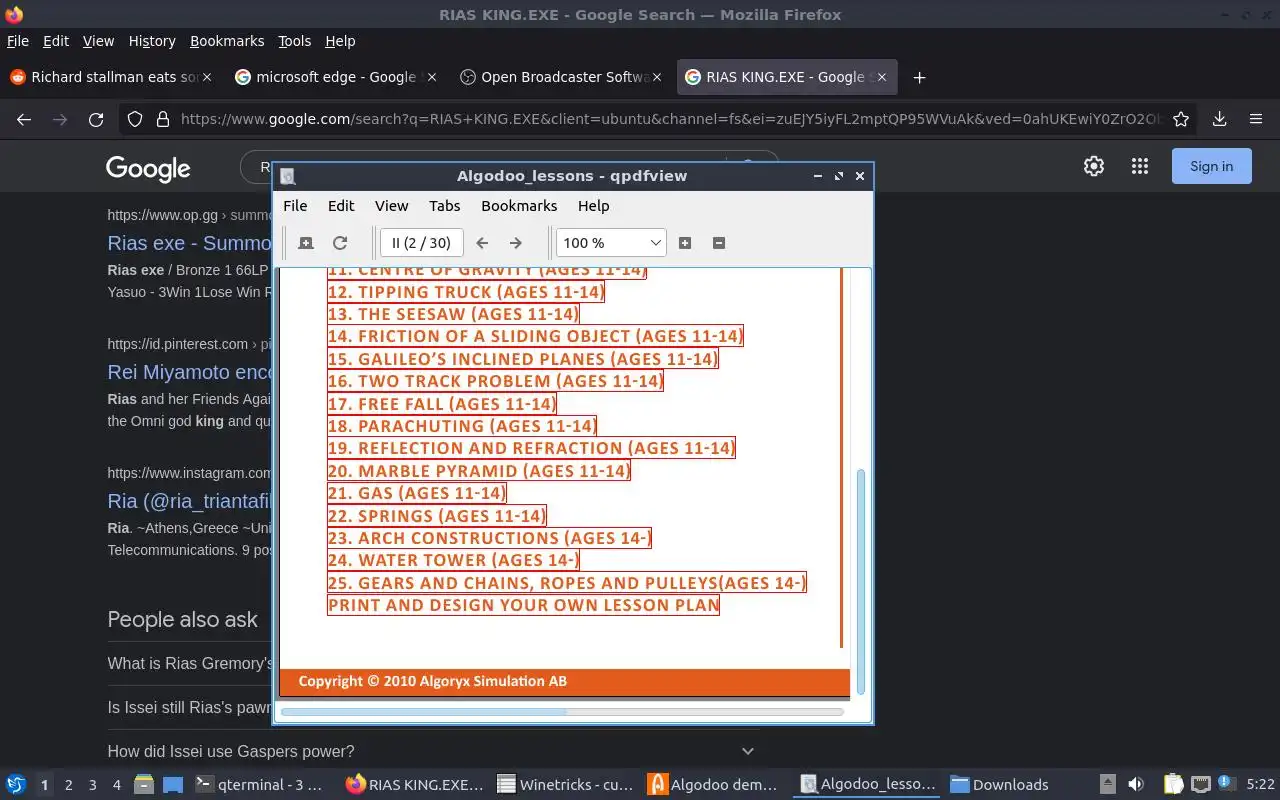The image size is (1280, 800).
Task: Open lesson 21. GAS link
Action: coord(417,493)
